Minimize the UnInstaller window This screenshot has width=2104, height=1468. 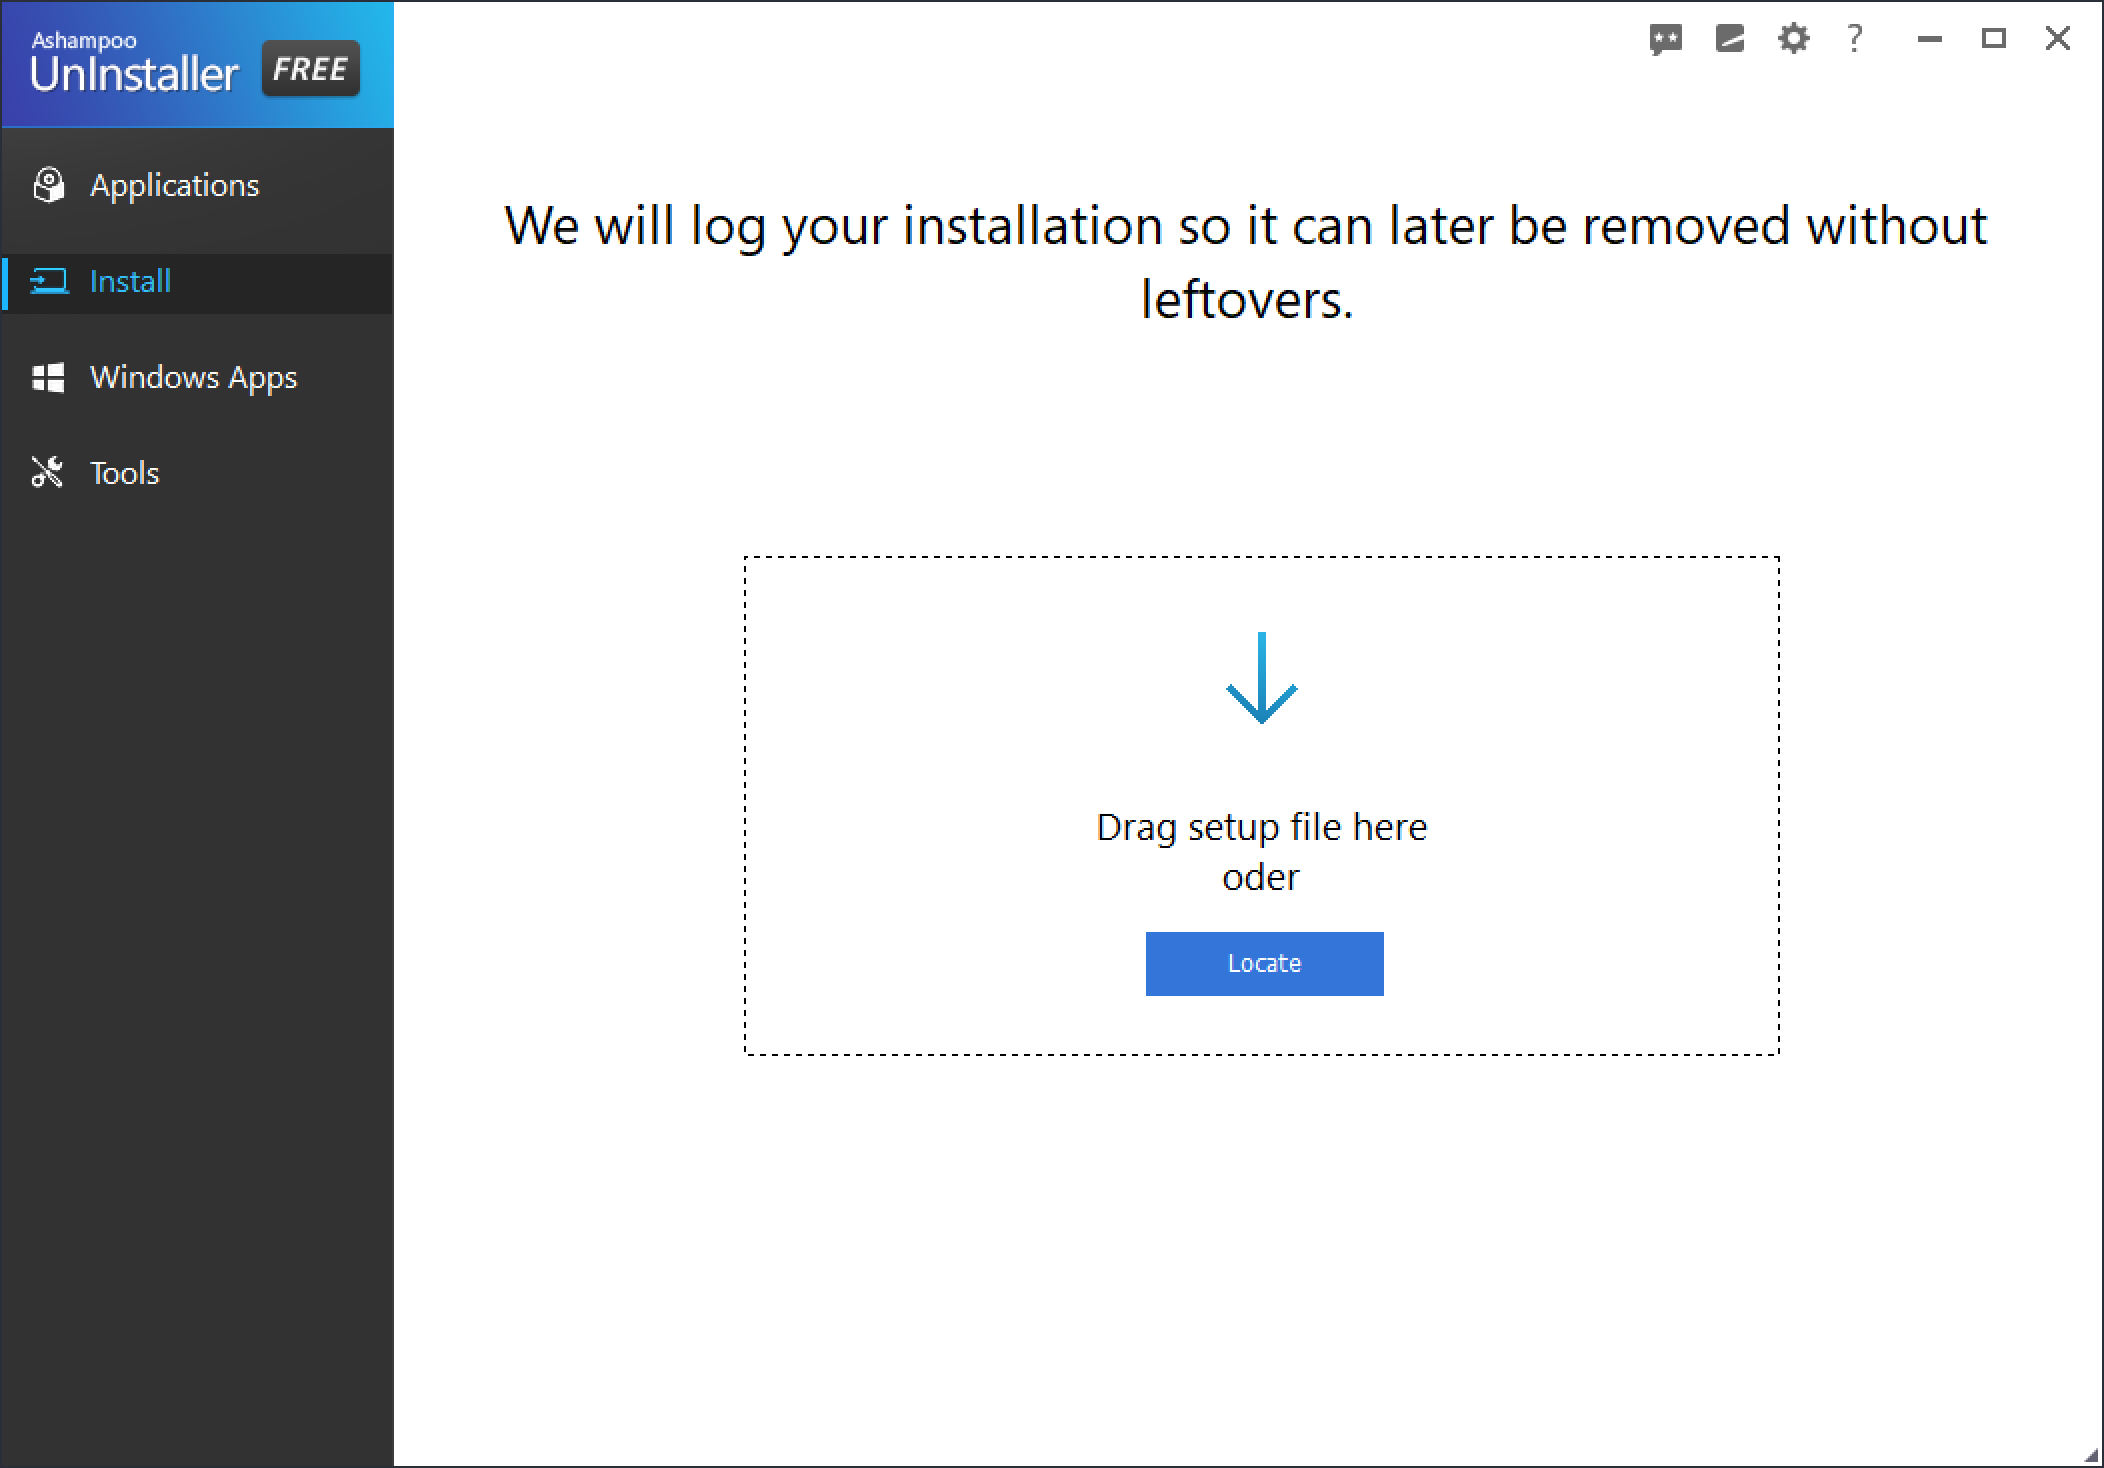point(1930,39)
